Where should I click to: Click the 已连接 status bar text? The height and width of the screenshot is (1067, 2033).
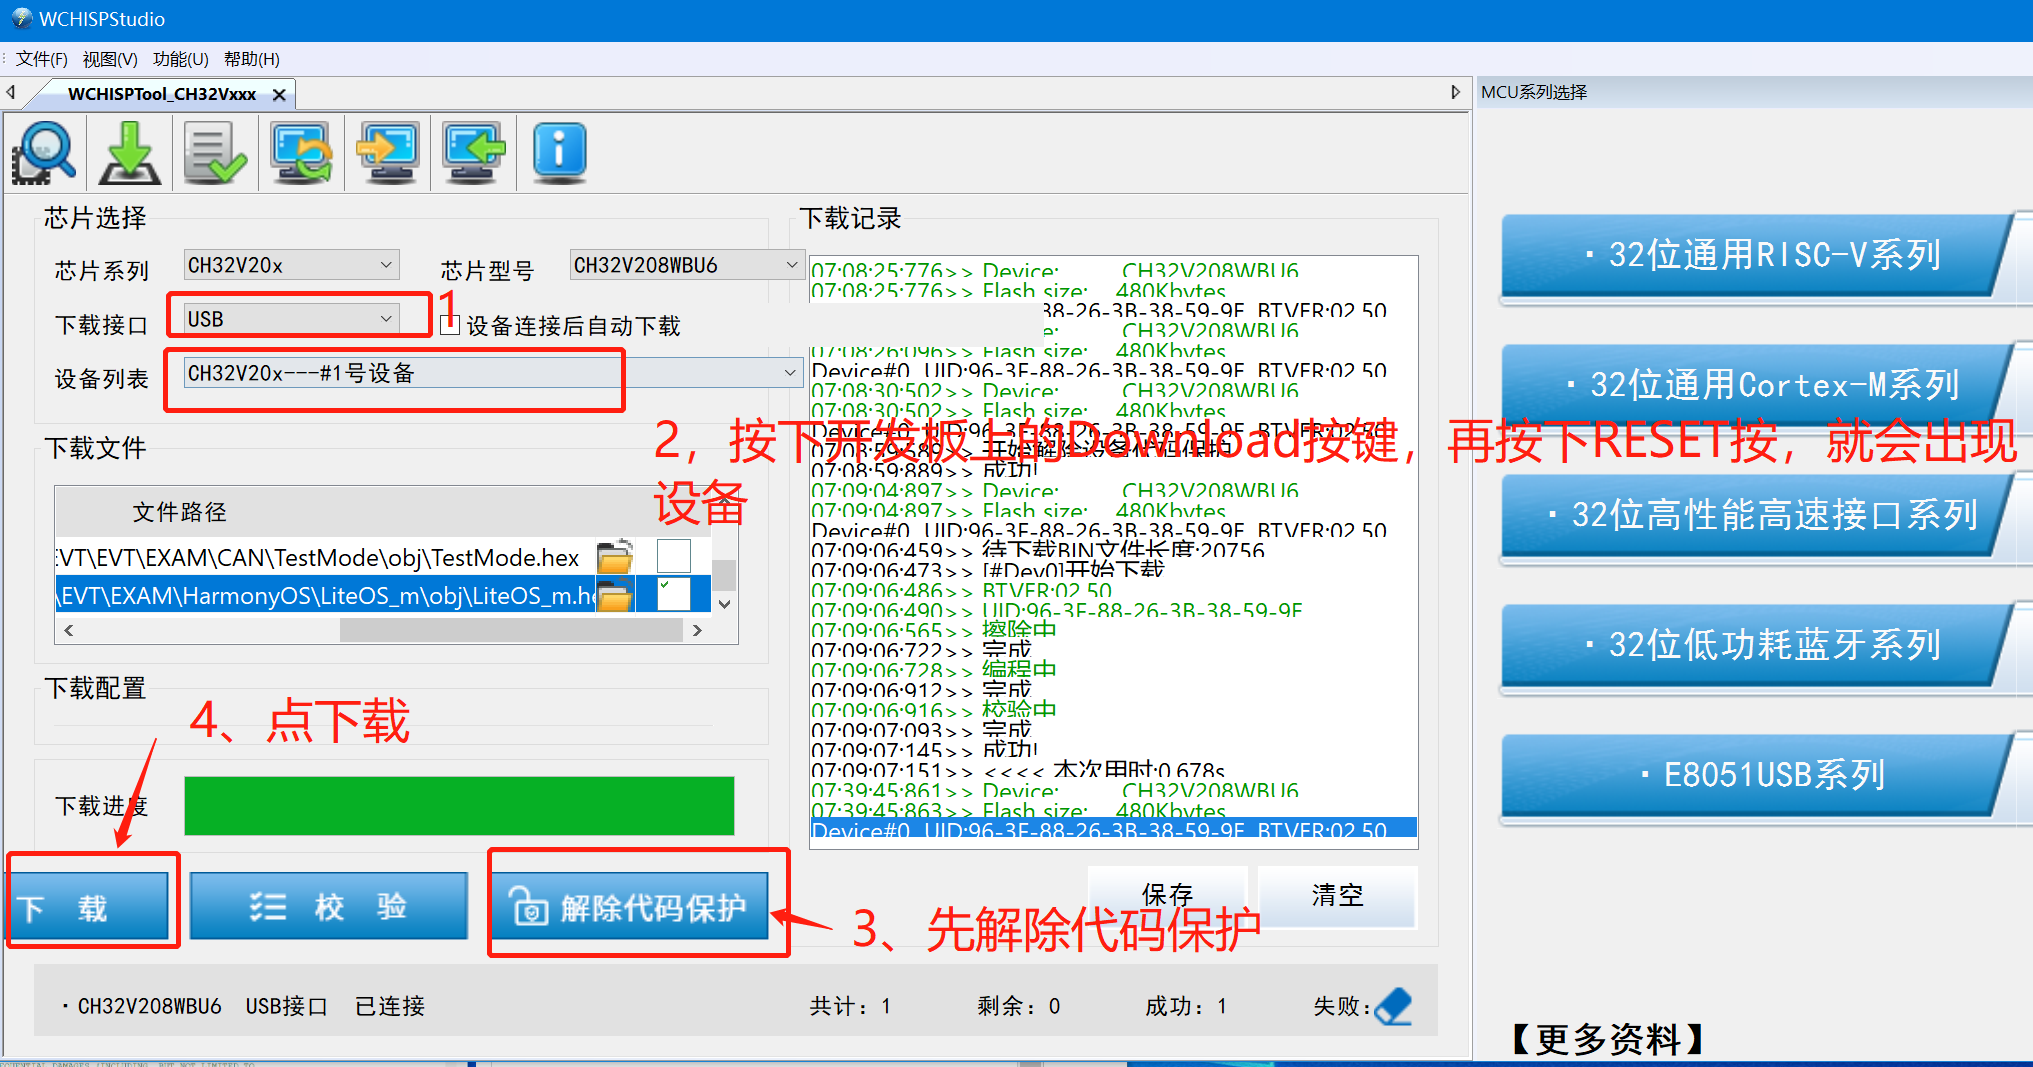(390, 1006)
